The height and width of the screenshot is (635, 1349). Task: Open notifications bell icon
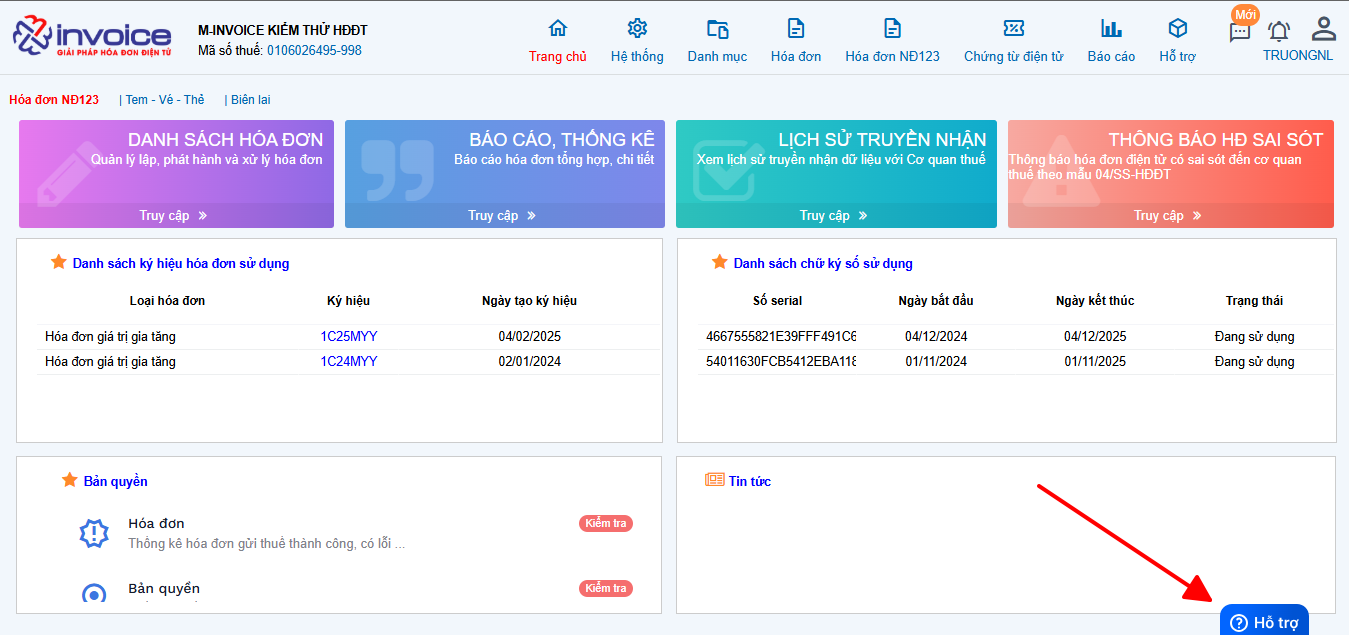click(1279, 31)
